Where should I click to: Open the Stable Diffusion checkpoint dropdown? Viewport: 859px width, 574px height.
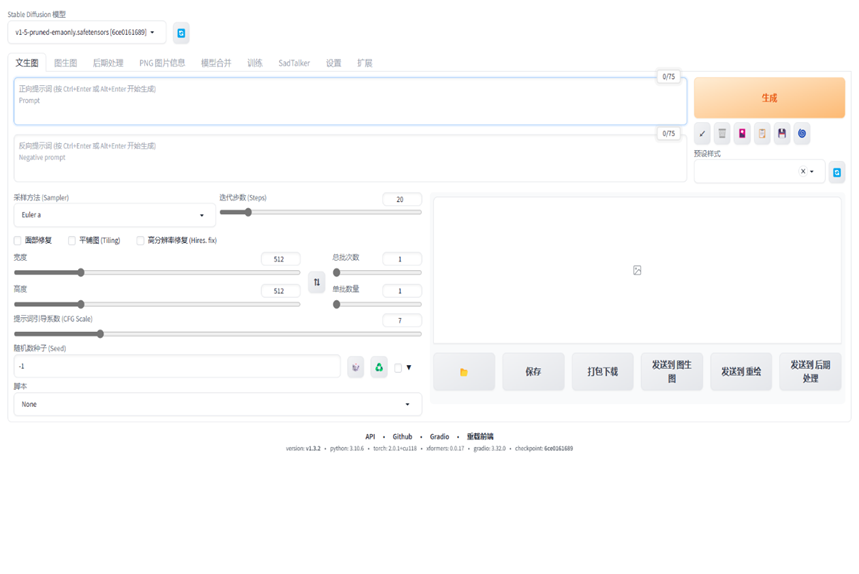pyautogui.click(x=87, y=32)
